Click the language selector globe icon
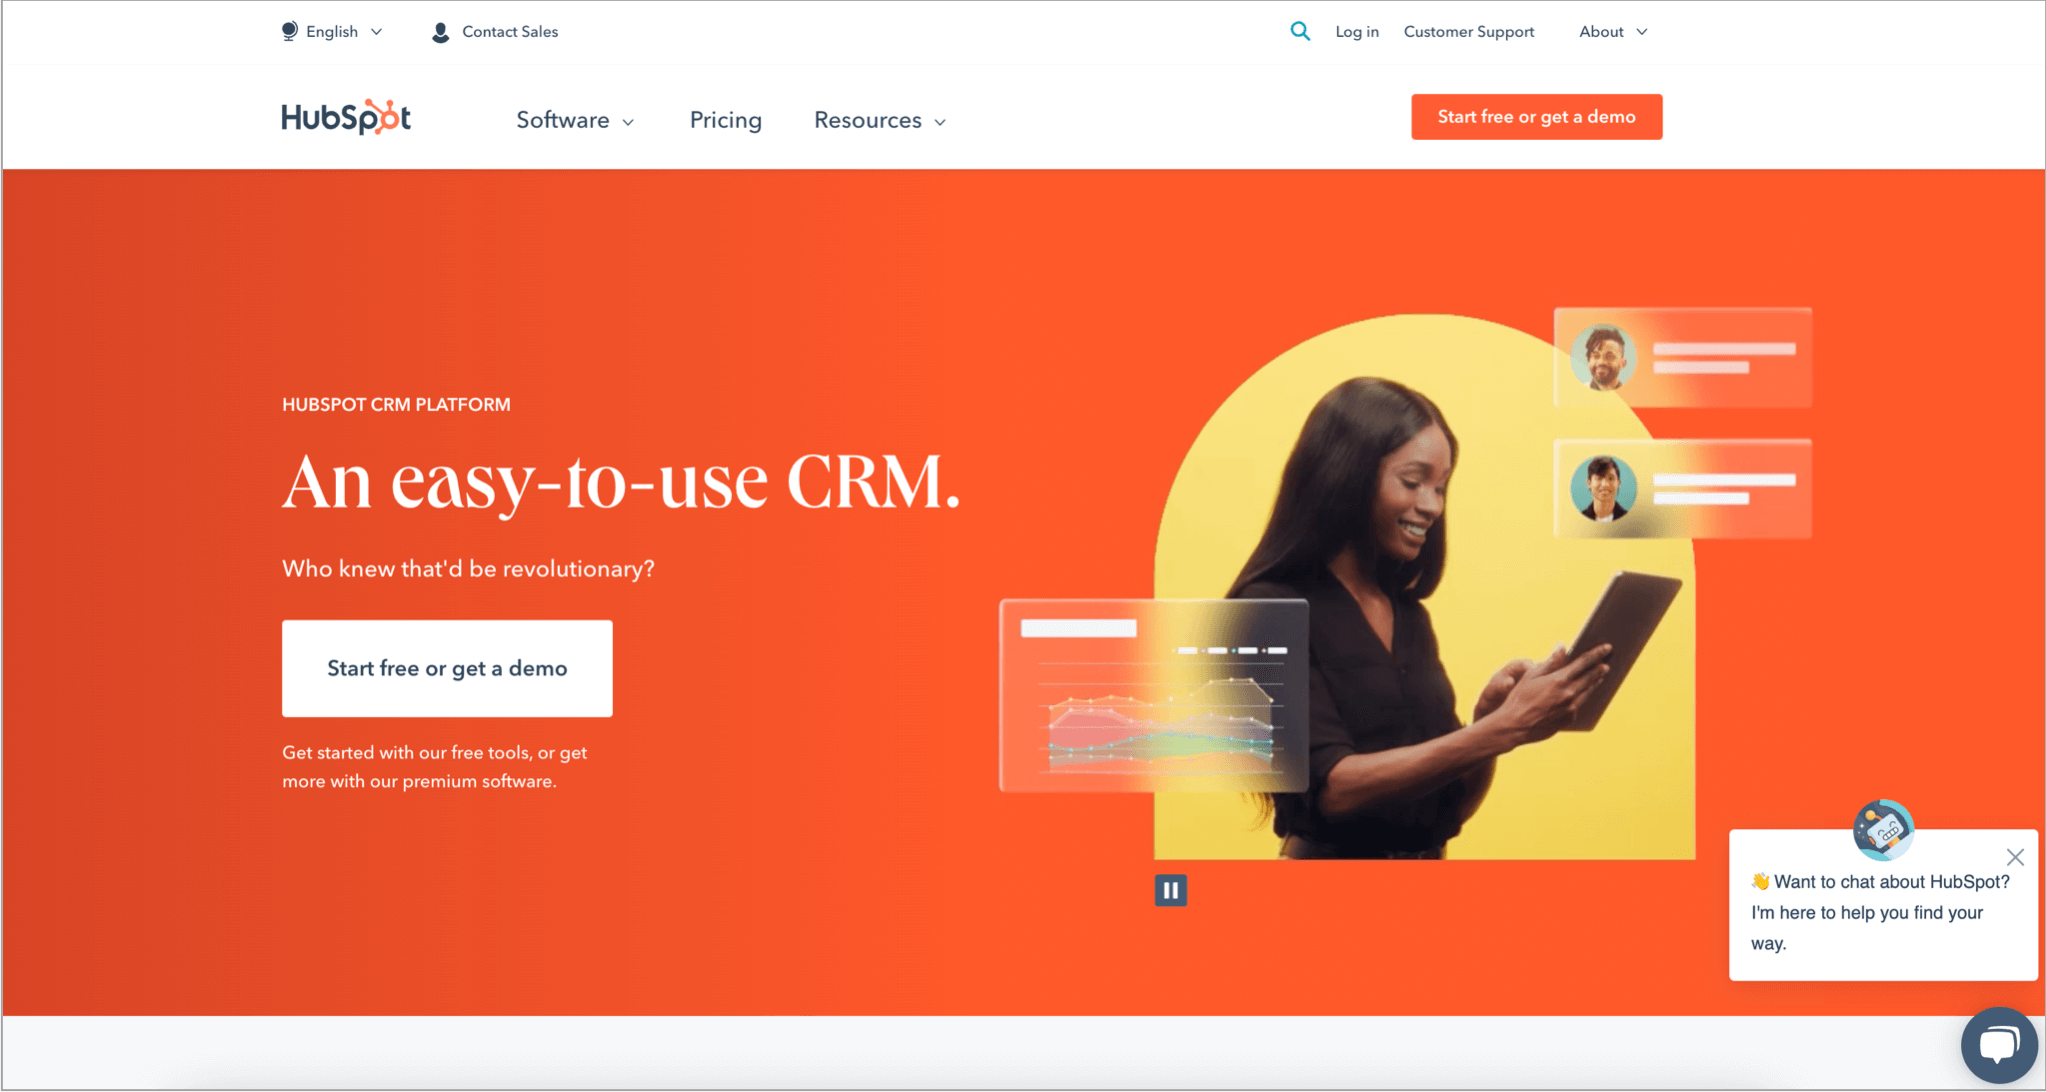 pyautogui.click(x=288, y=31)
